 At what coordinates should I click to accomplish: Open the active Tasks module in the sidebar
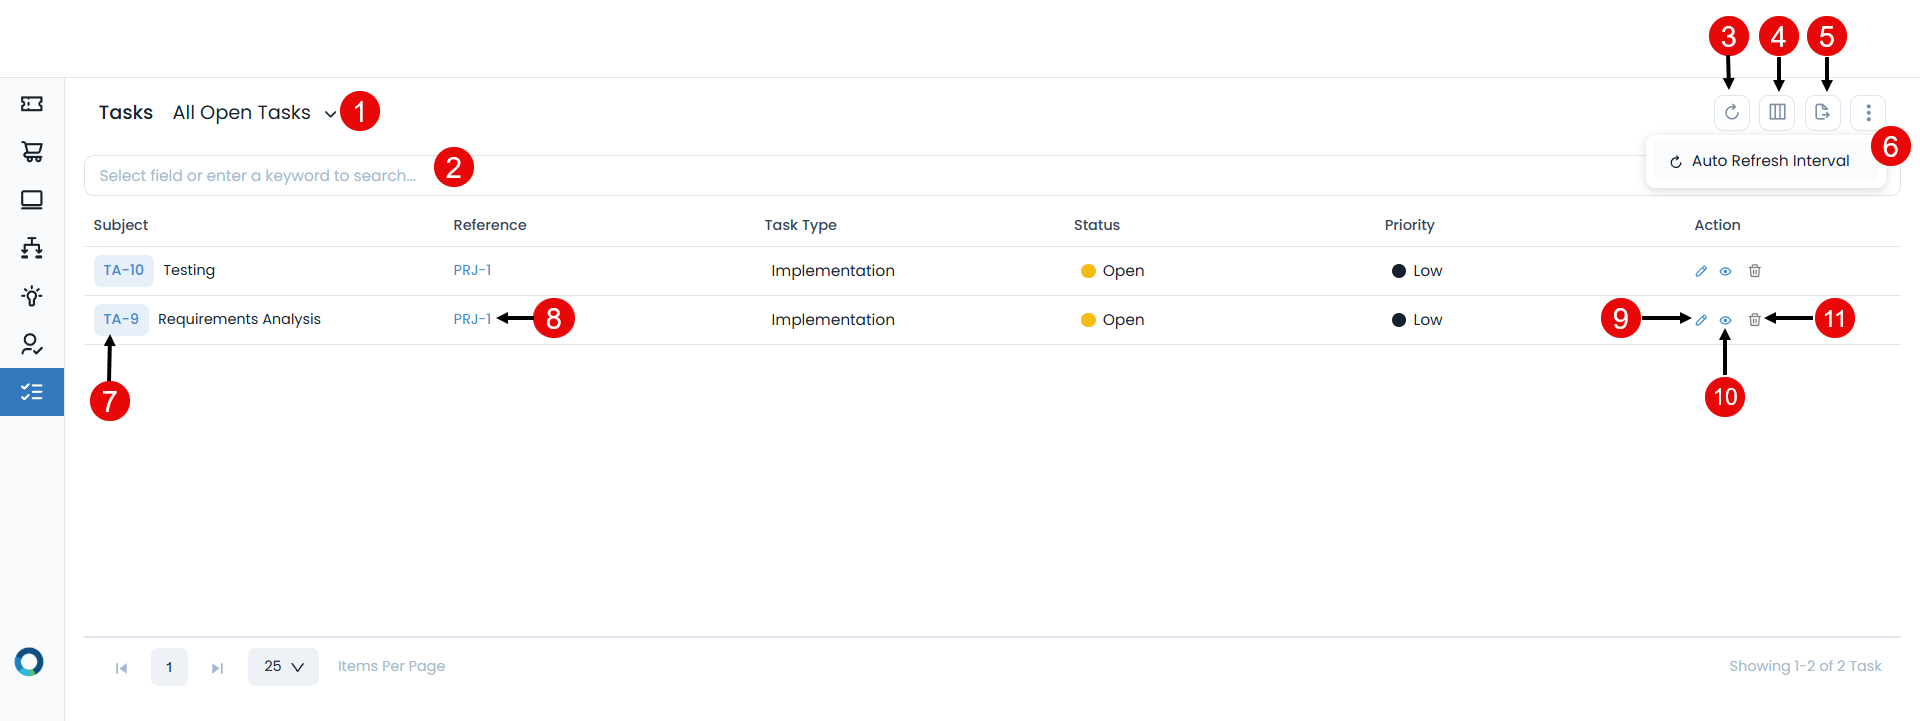tap(32, 392)
